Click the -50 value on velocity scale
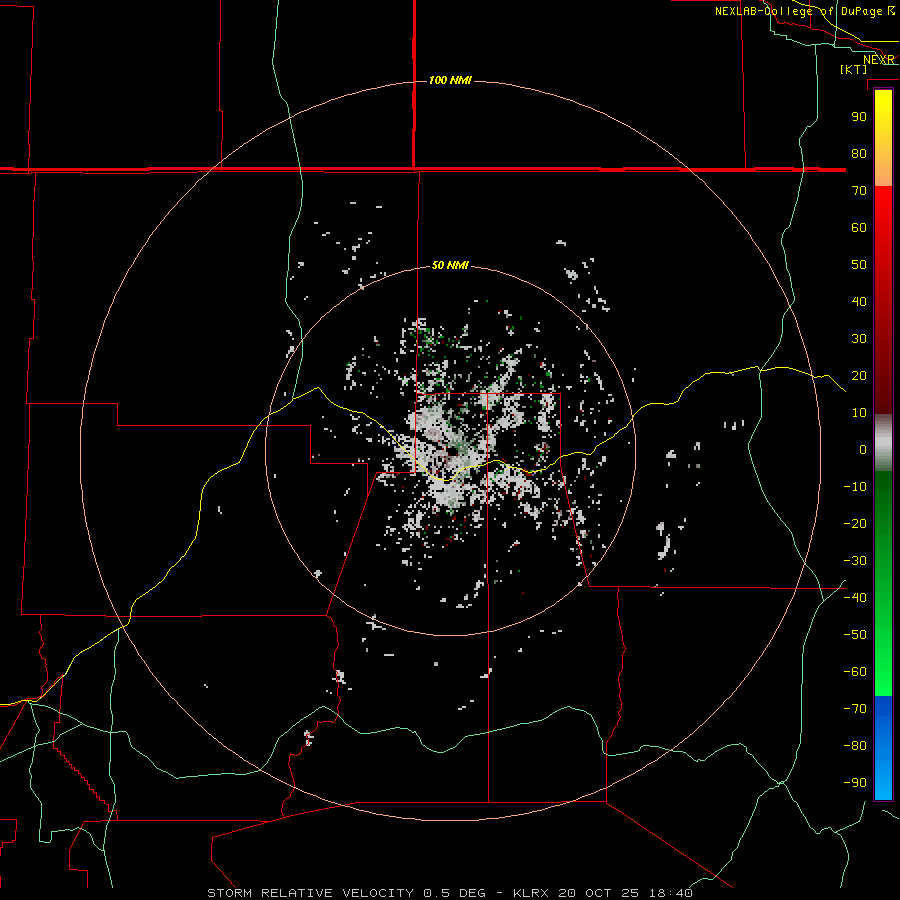The width and height of the screenshot is (900, 900). pyautogui.click(x=855, y=635)
